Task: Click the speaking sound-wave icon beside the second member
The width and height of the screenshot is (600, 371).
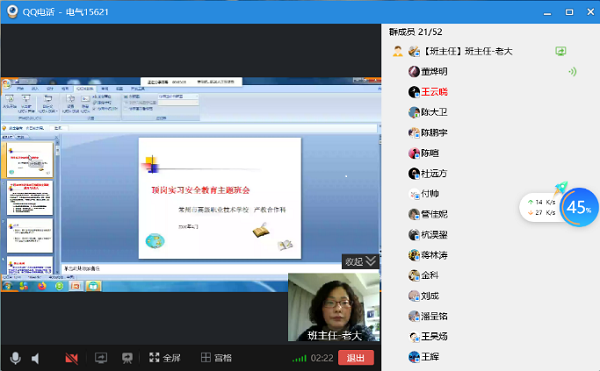Action: tap(572, 72)
